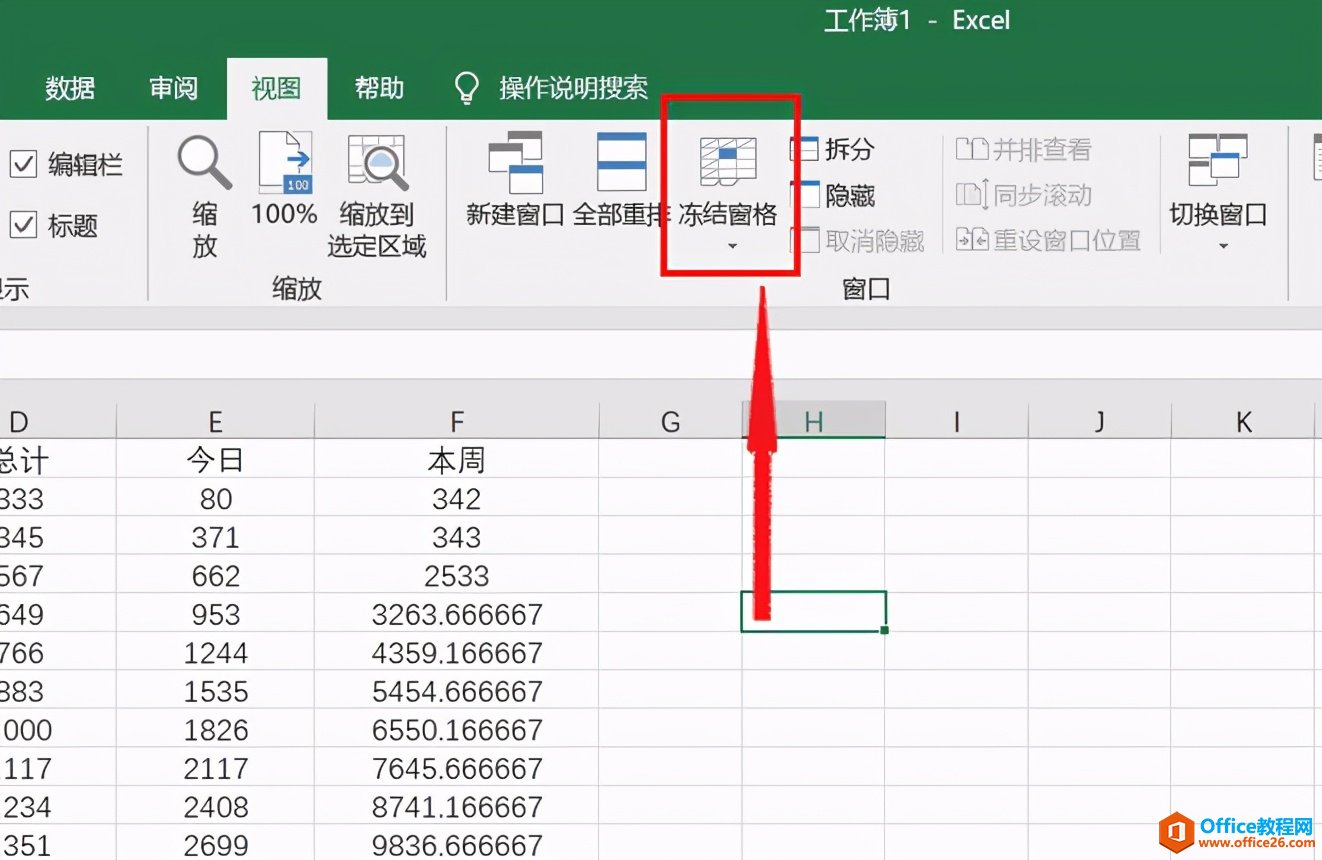The image size is (1322, 860).
Task: Click cell with value 80
Action: [215, 498]
